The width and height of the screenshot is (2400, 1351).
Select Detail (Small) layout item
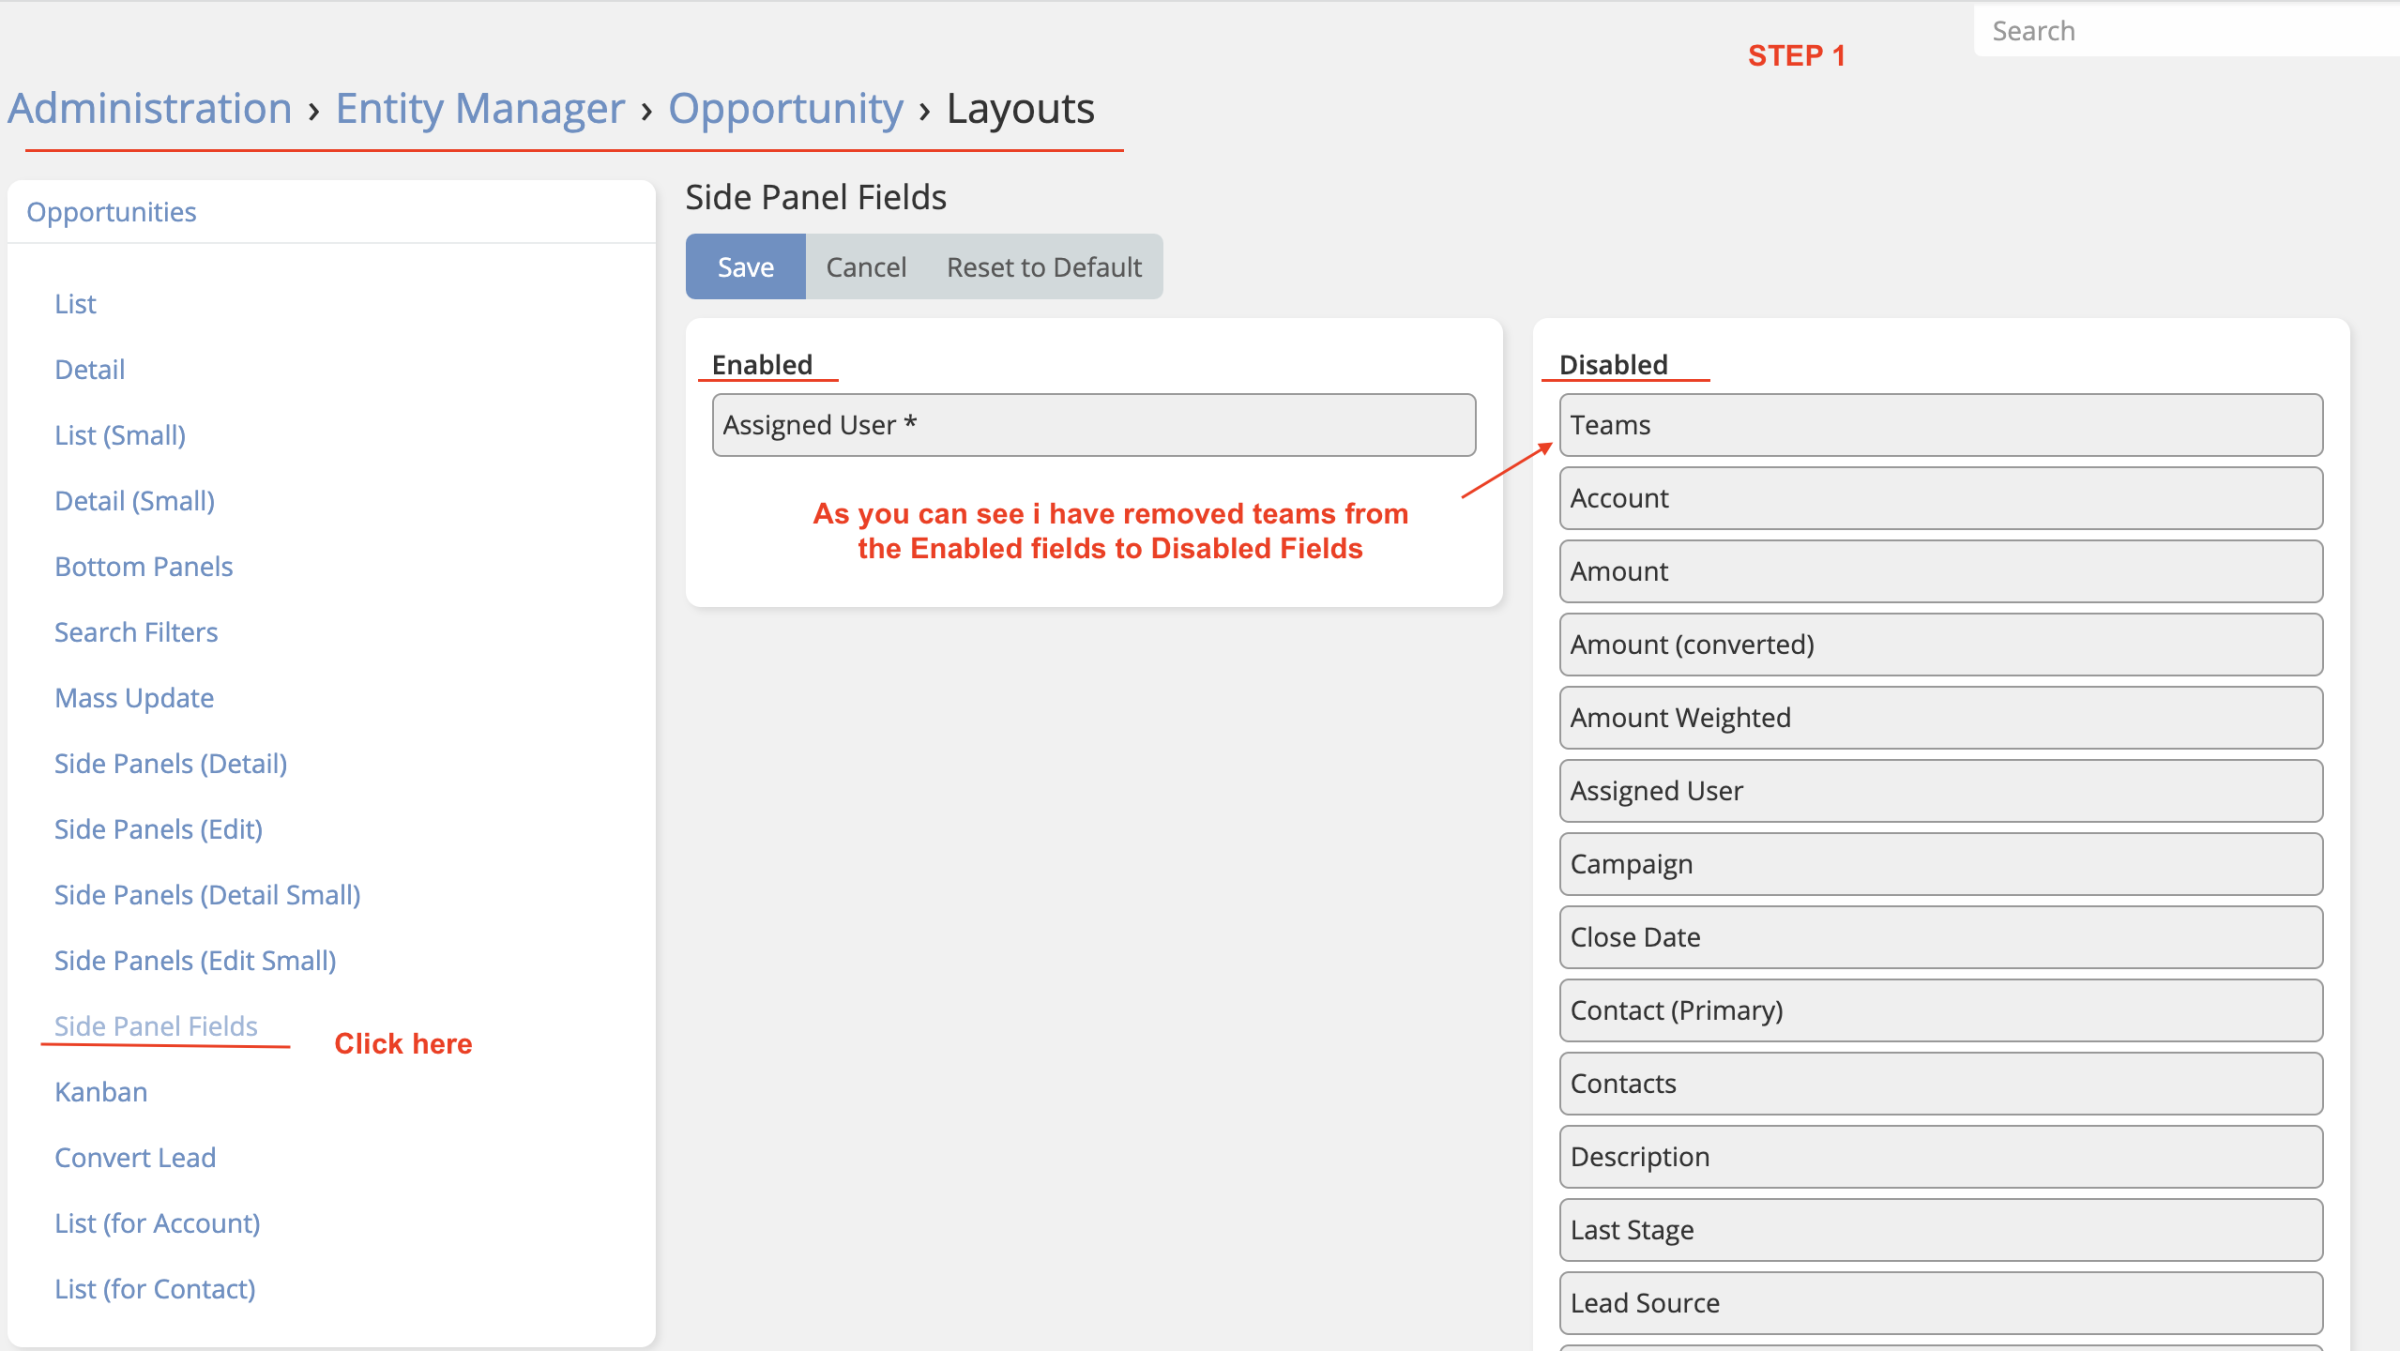click(x=134, y=501)
